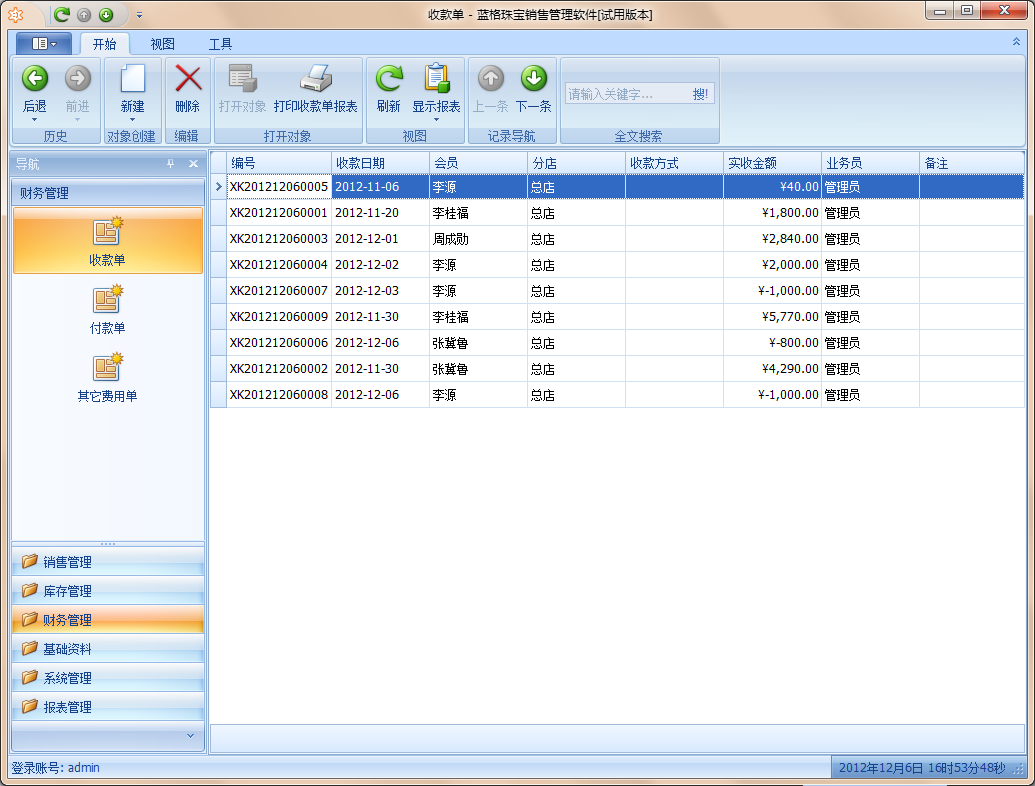Open the 基础资料 navigation group
This screenshot has height=786, width=1035.
(x=108, y=649)
